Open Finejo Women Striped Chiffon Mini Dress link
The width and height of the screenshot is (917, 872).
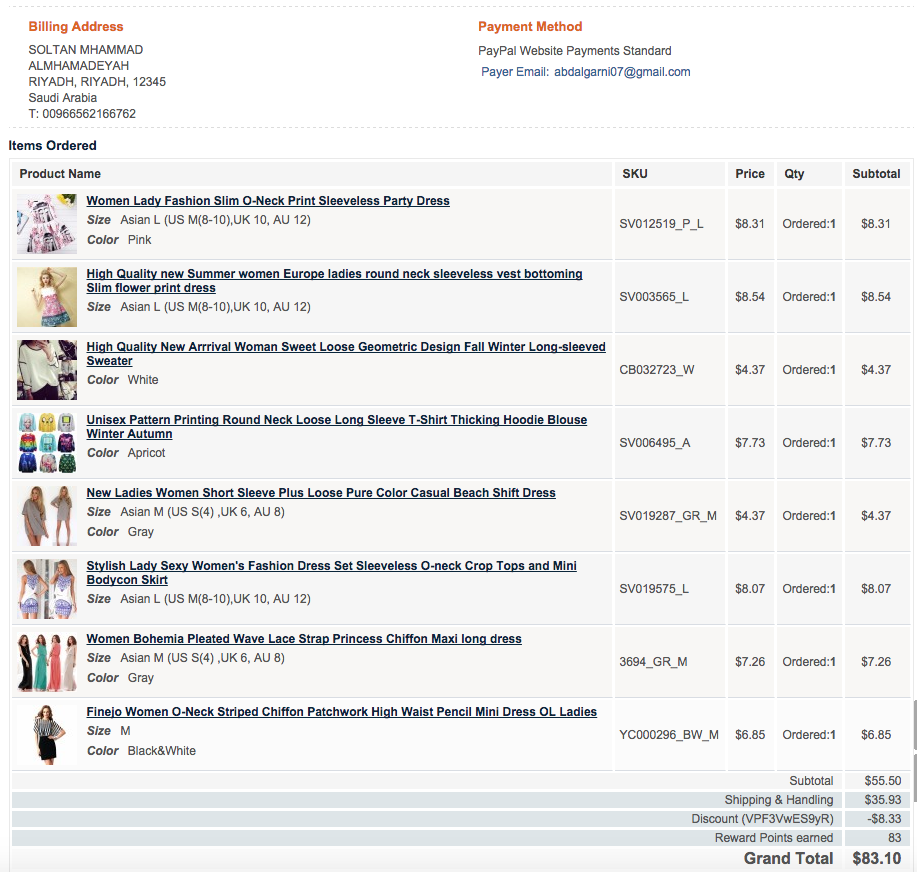click(341, 712)
